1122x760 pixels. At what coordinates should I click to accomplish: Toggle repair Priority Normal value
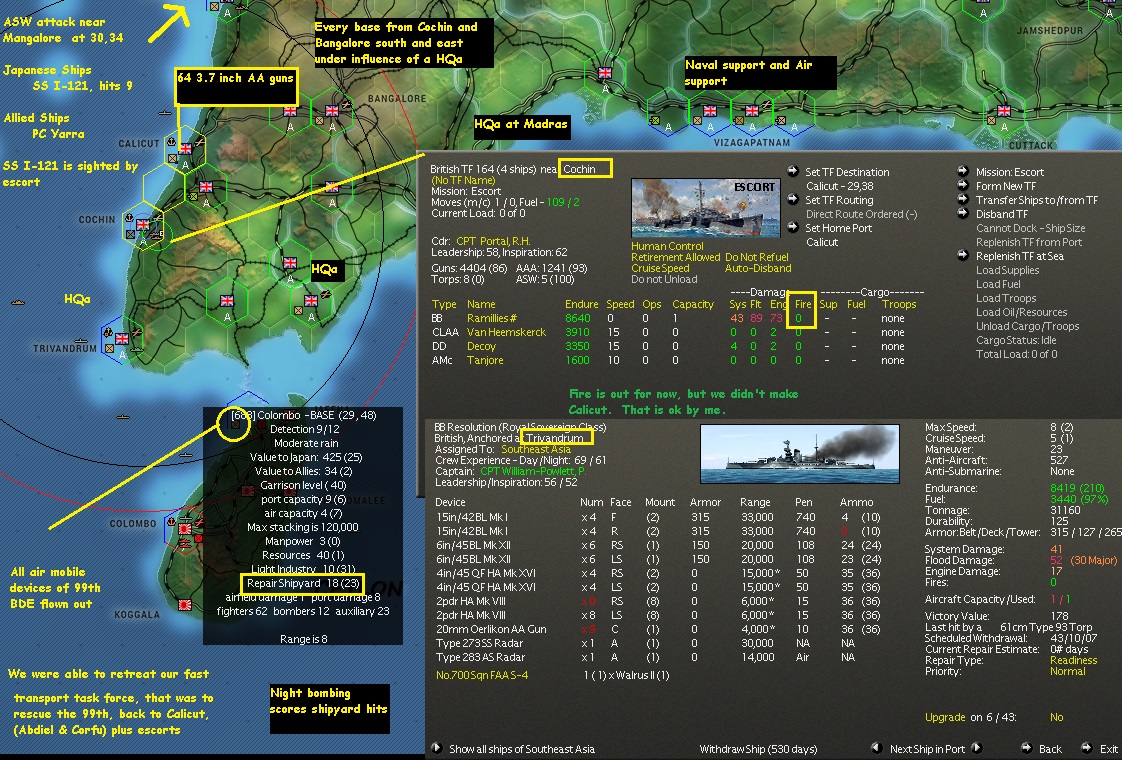pos(1068,671)
